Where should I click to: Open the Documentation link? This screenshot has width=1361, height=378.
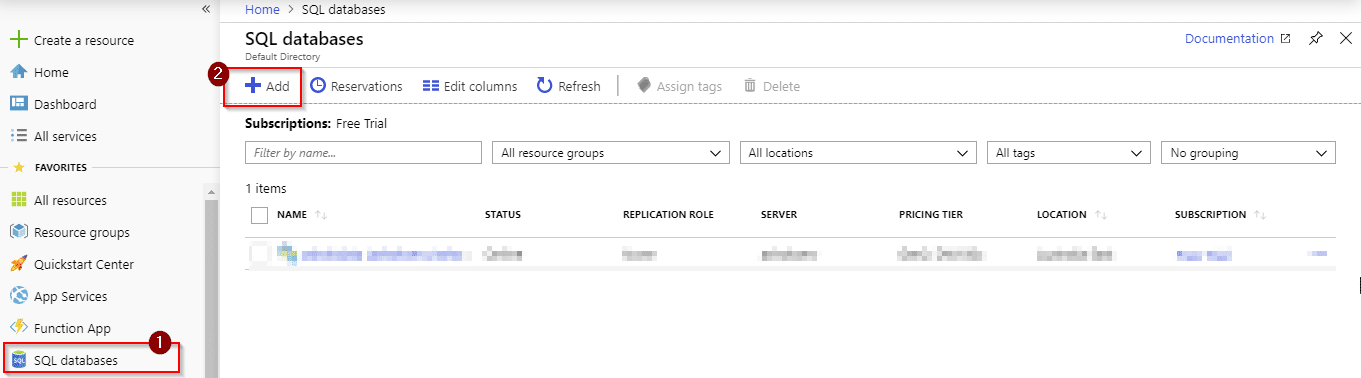coord(1229,39)
